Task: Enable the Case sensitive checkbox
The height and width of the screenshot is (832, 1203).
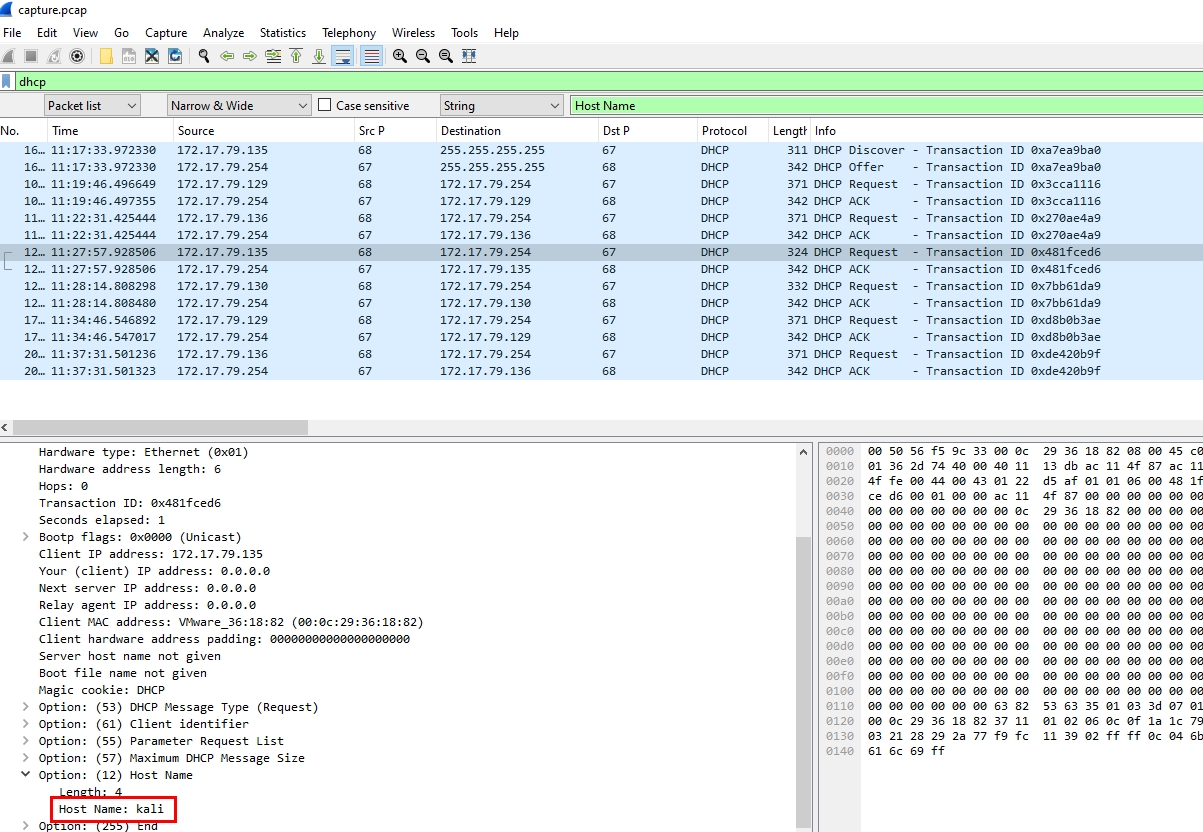Action: click(x=325, y=105)
